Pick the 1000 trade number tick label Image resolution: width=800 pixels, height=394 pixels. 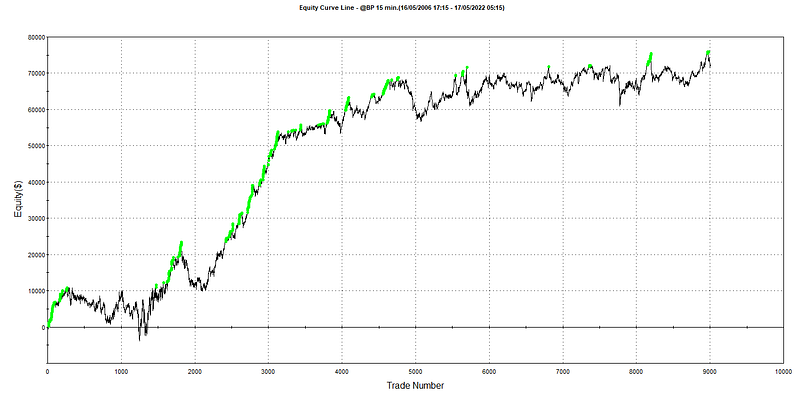click(121, 371)
